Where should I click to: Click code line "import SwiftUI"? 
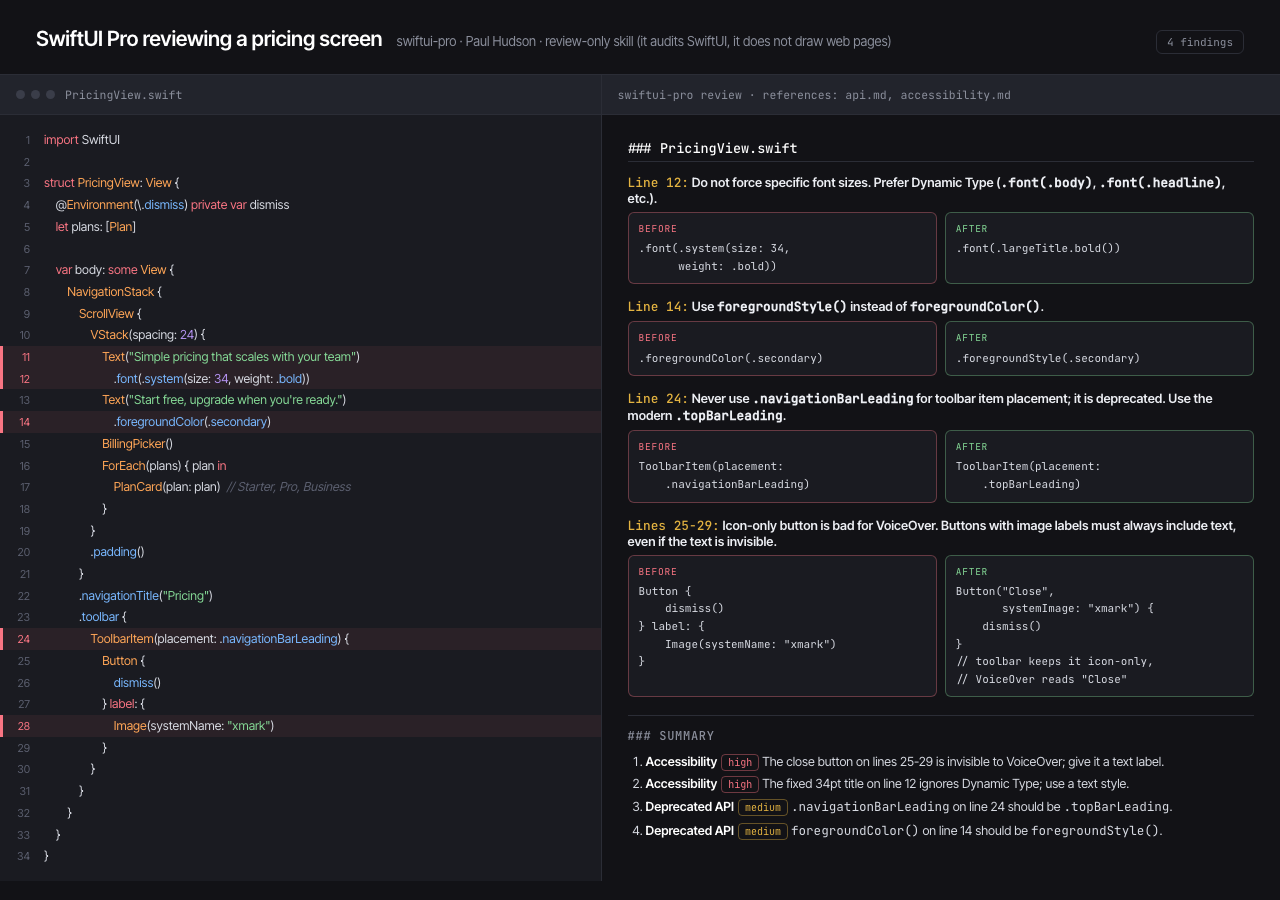[x=82, y=140]
